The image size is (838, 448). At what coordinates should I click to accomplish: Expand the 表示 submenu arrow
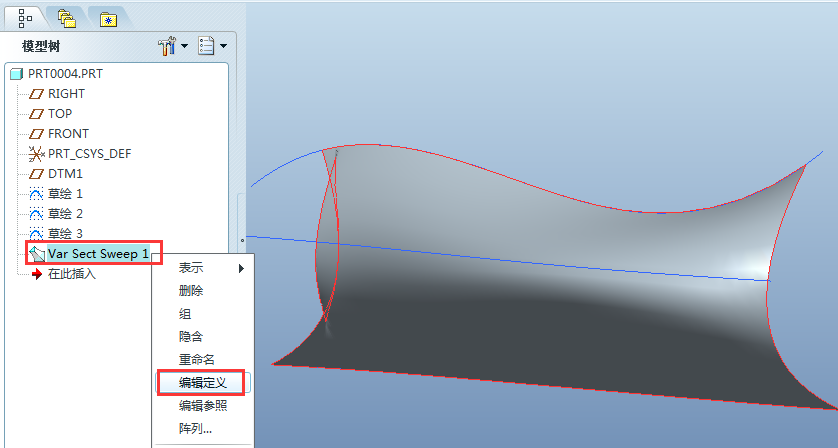click(x=240, y=268)
